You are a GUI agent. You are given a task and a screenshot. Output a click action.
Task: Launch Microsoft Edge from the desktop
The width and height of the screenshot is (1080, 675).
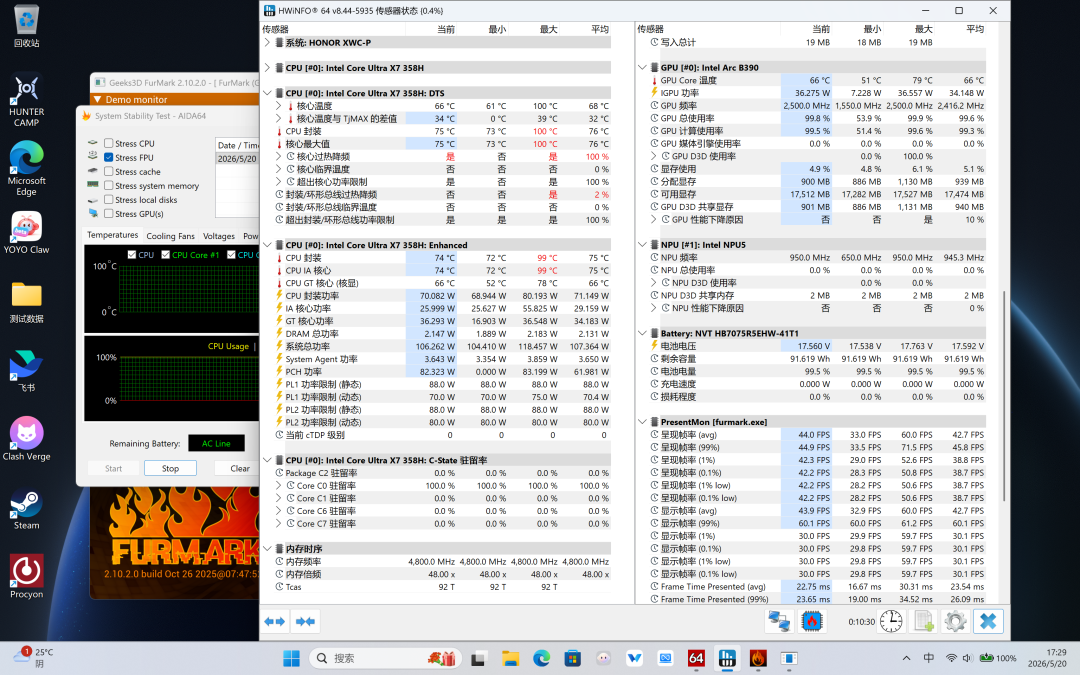tap(26, 169)
